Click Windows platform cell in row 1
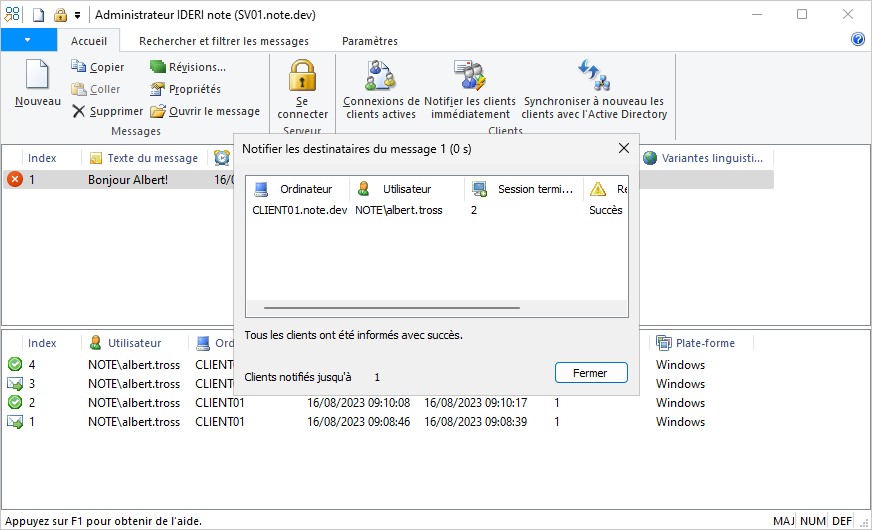The width and height of the screenshot is (872, 530). (x=680, y=422)
